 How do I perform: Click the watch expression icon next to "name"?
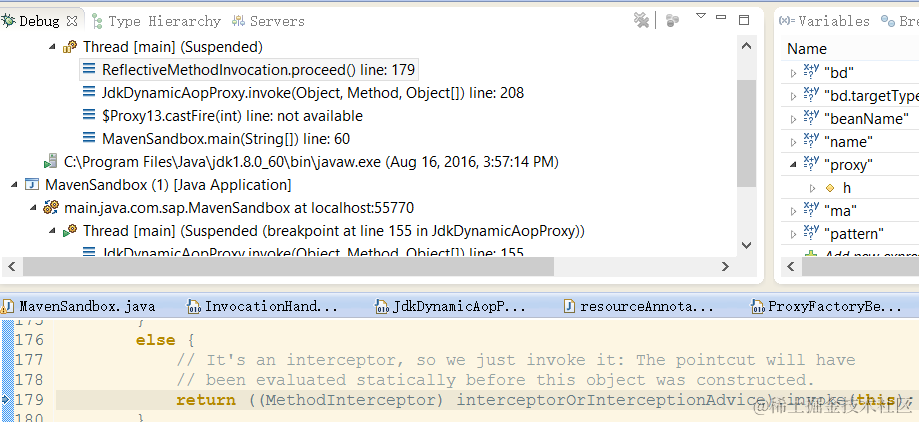(811, 140)
